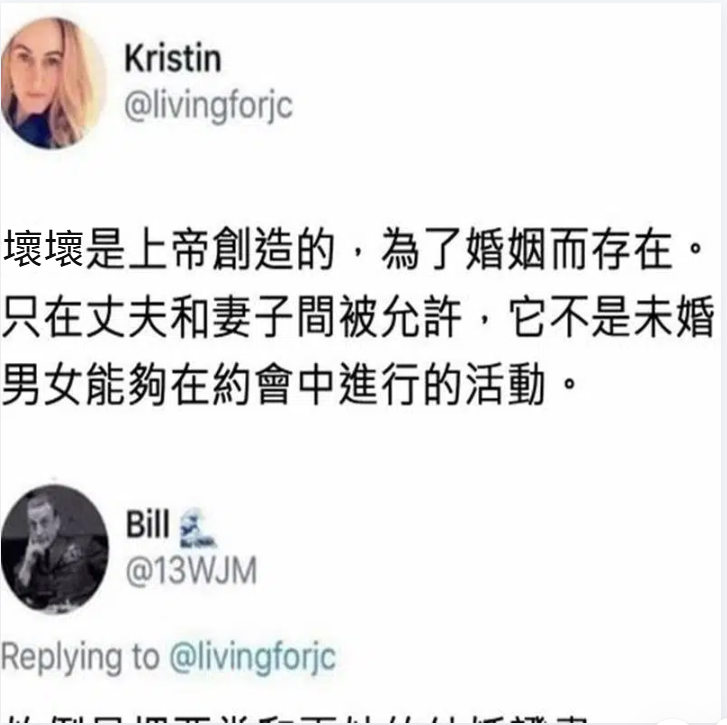Viewport: 727px width, 725px height.
Task: Open the @13WJM handle under Bill
Action: (x=191, y=571)
